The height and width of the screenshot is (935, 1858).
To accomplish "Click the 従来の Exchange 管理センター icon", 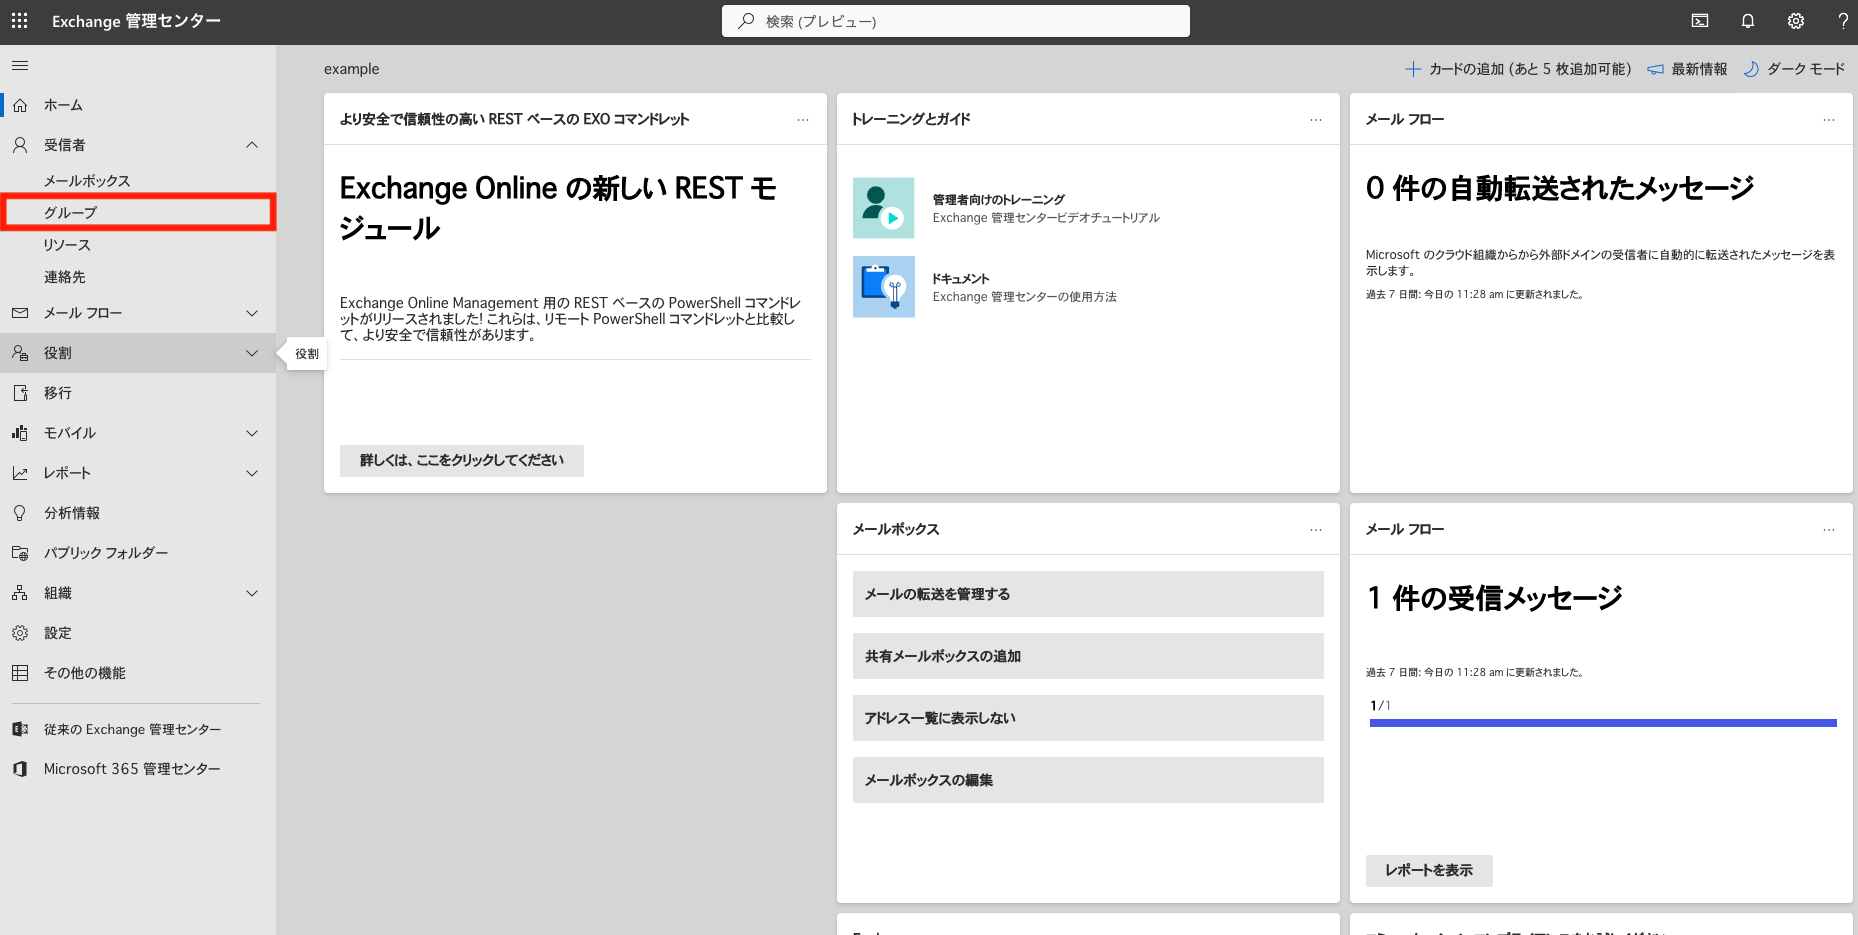I will tap(20, 729).
